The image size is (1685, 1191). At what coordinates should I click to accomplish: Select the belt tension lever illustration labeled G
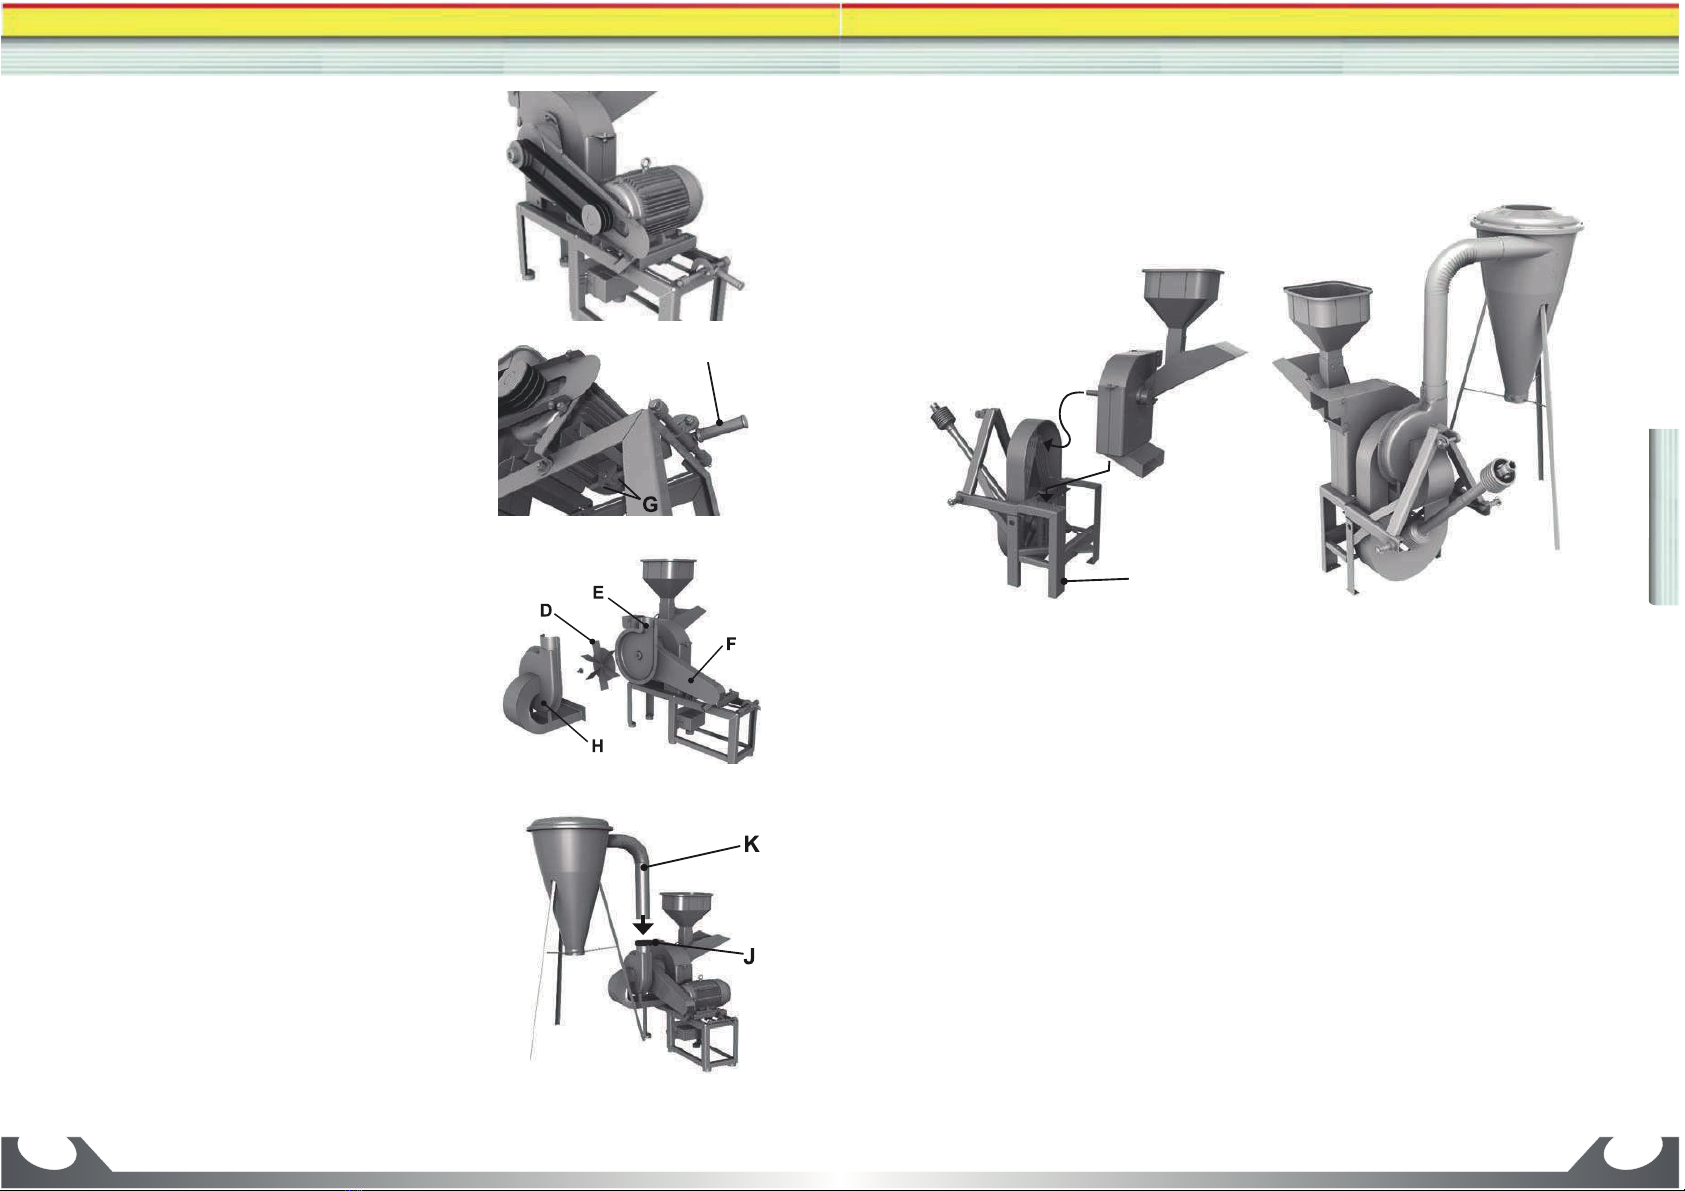coord(622,431)
